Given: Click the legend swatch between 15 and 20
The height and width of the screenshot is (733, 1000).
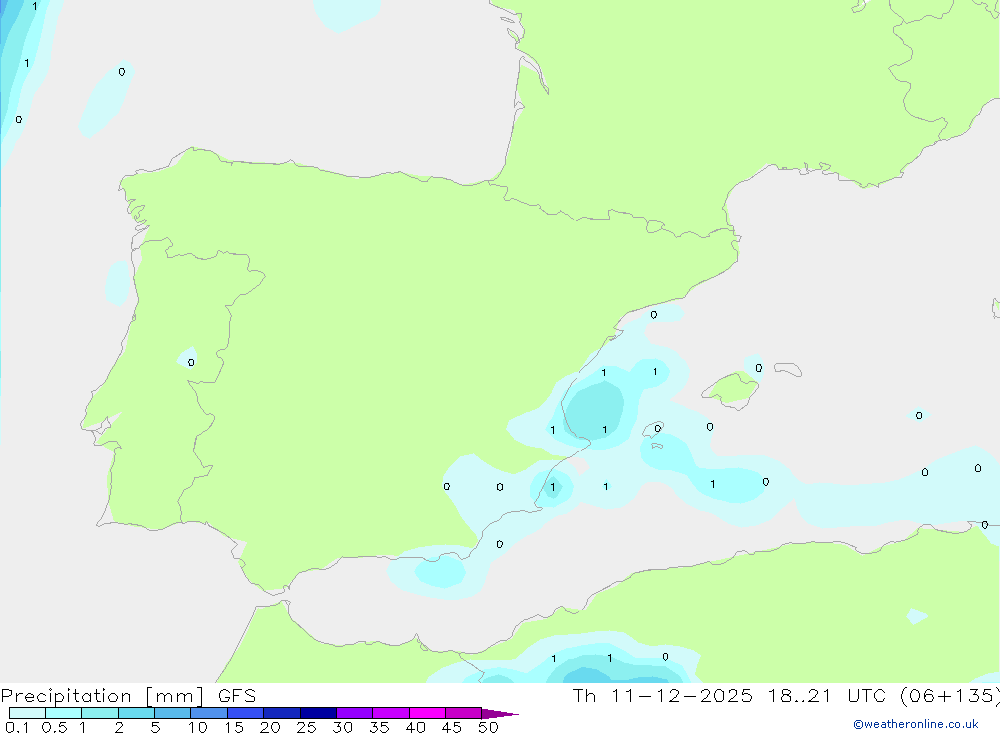Looking at the screenshot, I should (x=245, y=713).
